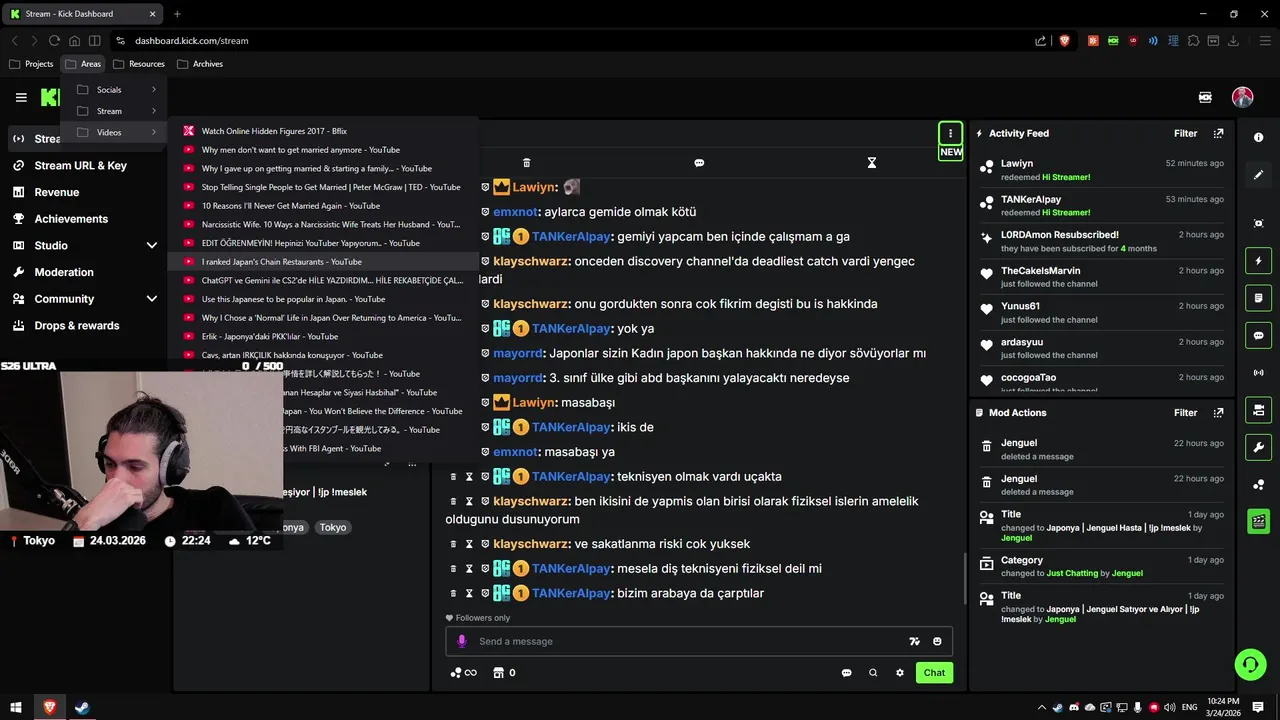
Task: Open the hamburger menu beside the Kick logo
Action: (21, 97)
